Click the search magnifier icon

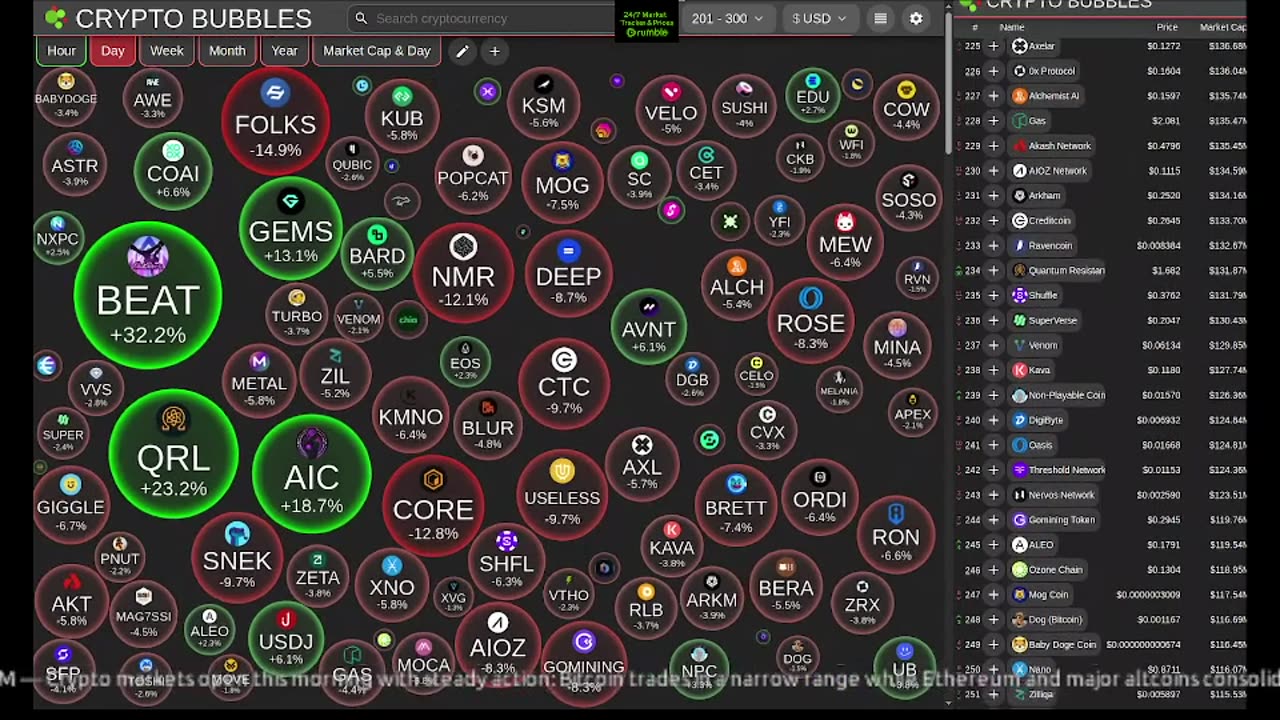[361, 18]
